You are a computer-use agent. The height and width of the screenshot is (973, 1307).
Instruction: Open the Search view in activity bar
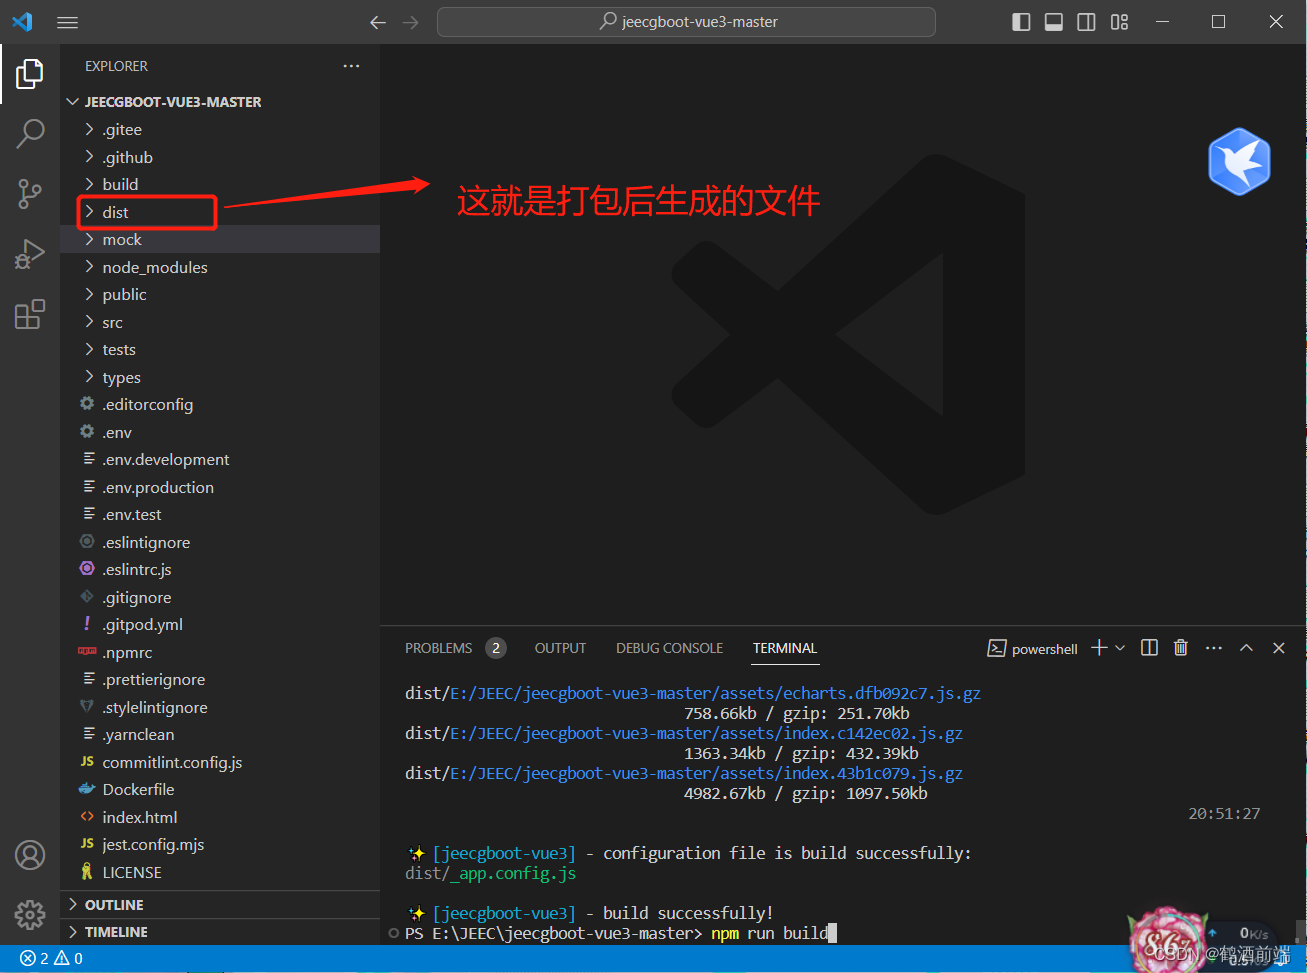[x=30, y=133]
